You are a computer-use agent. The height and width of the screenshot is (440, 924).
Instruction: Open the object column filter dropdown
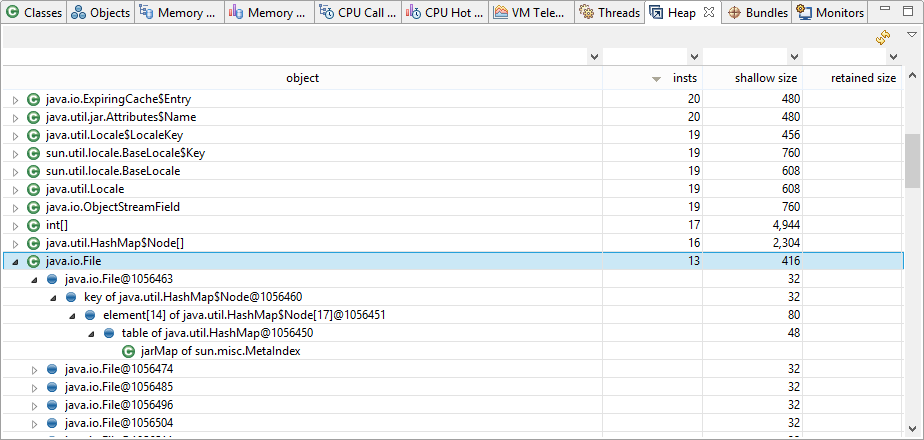coord(594,57)
